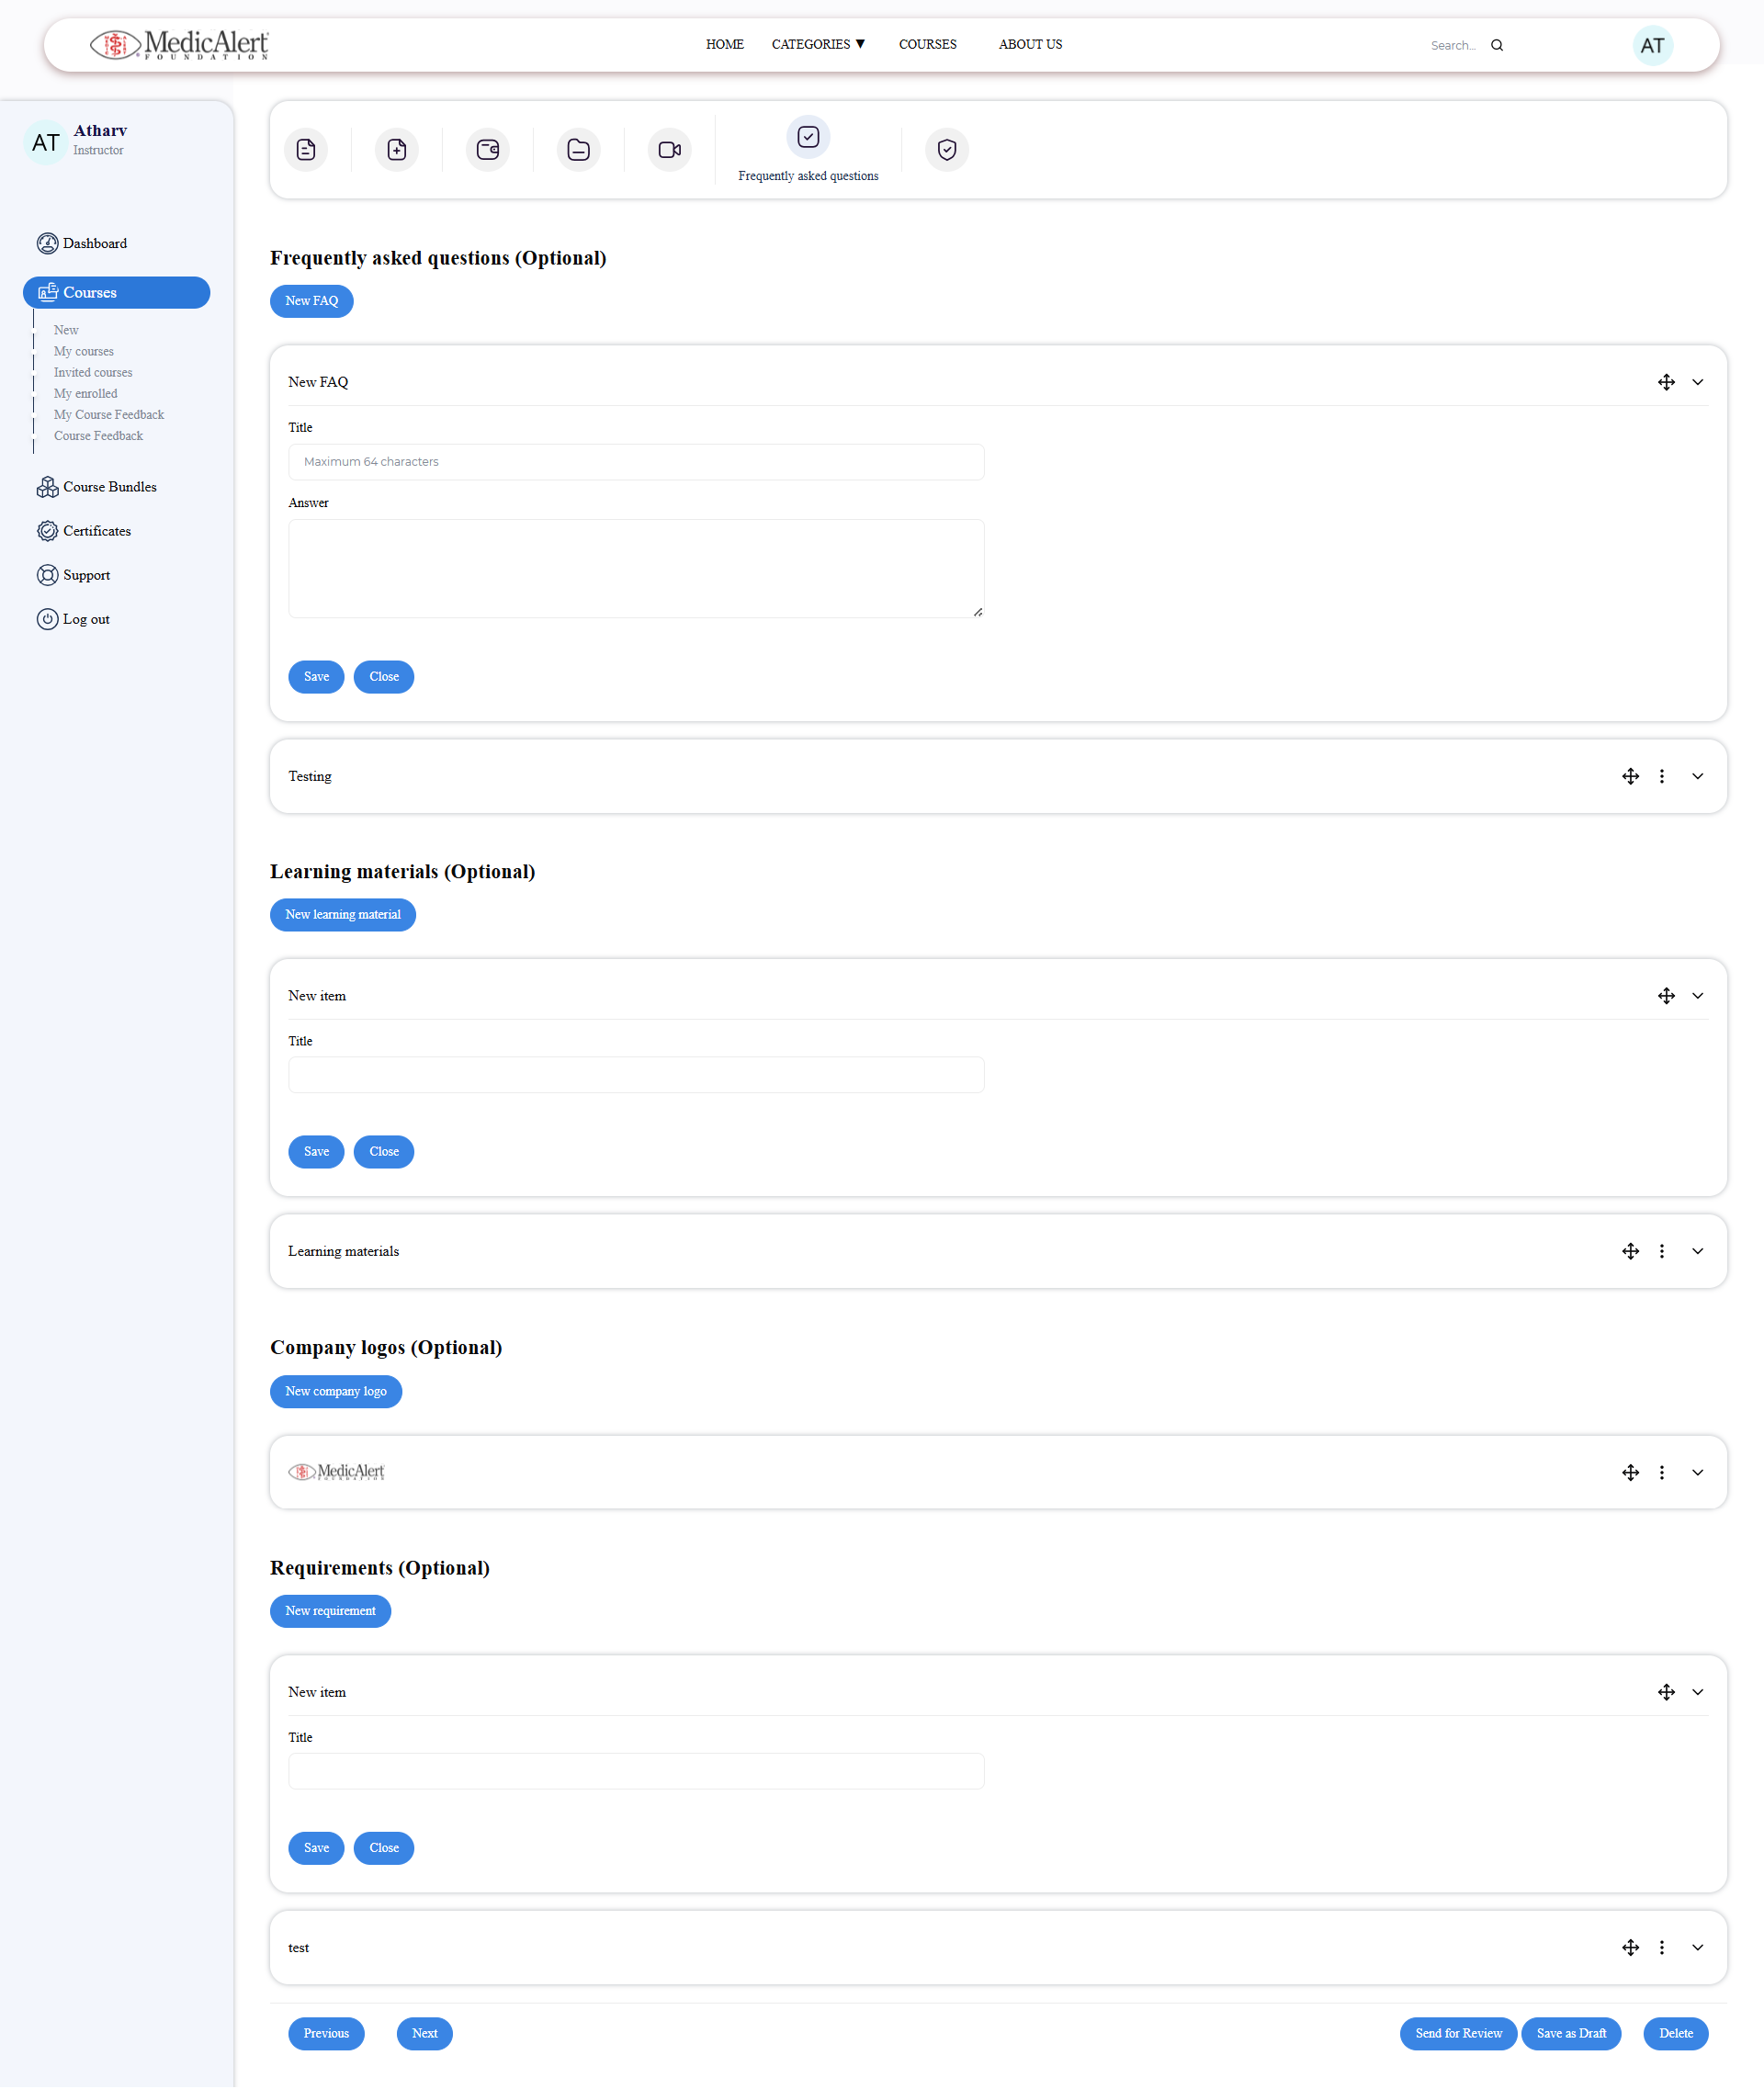The height and width of the screenshot is (2089, 1764).
Task: Click the search magnifier icon
Action: 1496,45
